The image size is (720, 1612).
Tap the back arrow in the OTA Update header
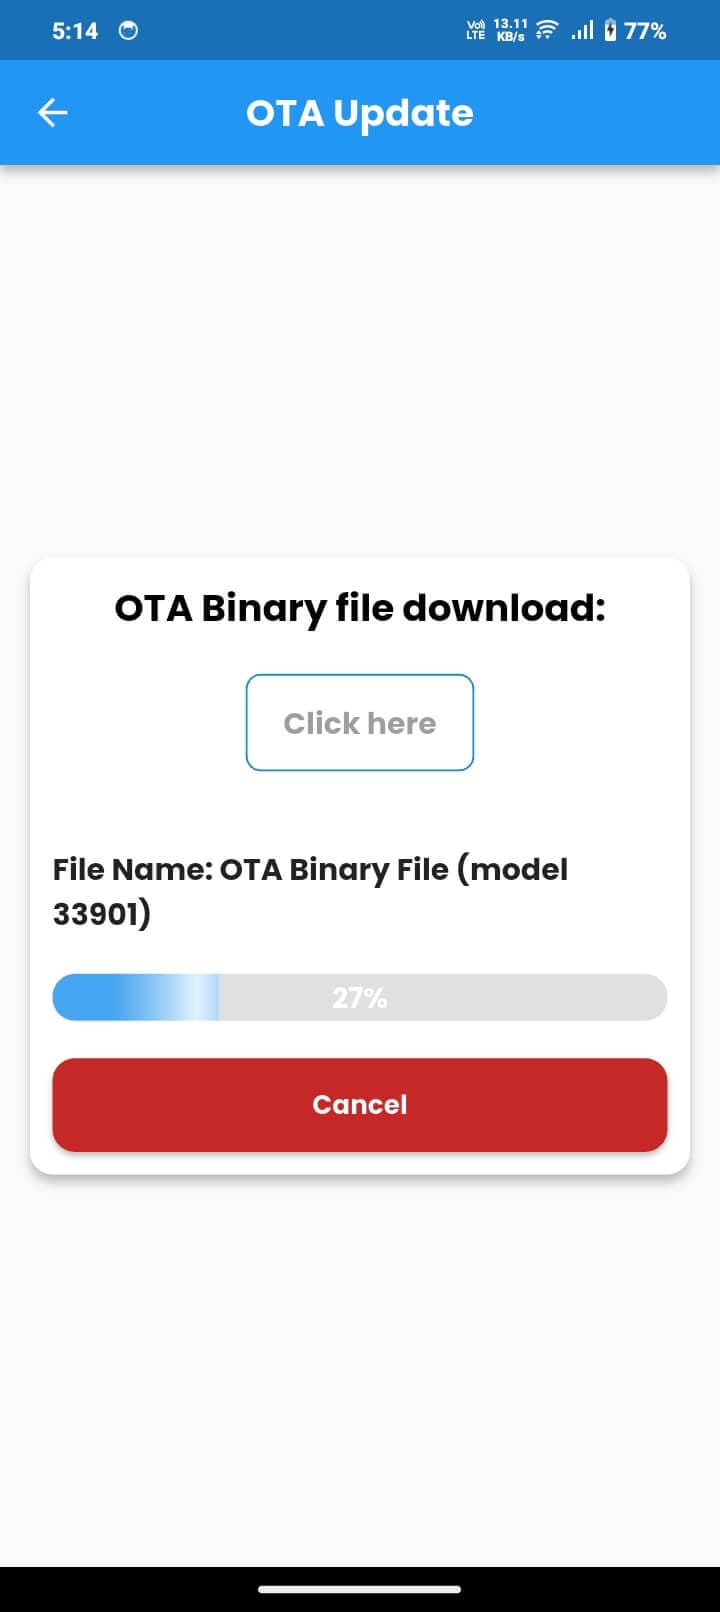pyautogui.click(x=52, y=112)
